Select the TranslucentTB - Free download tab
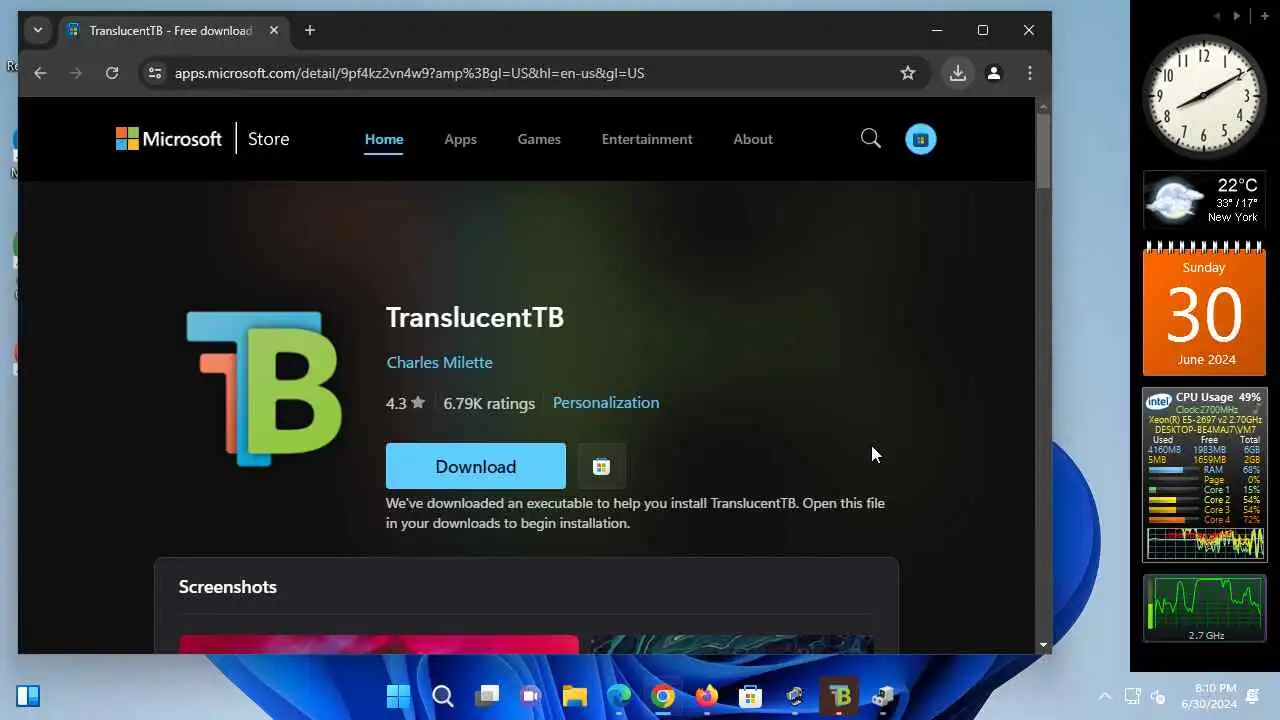 click(x=172, y=31)
